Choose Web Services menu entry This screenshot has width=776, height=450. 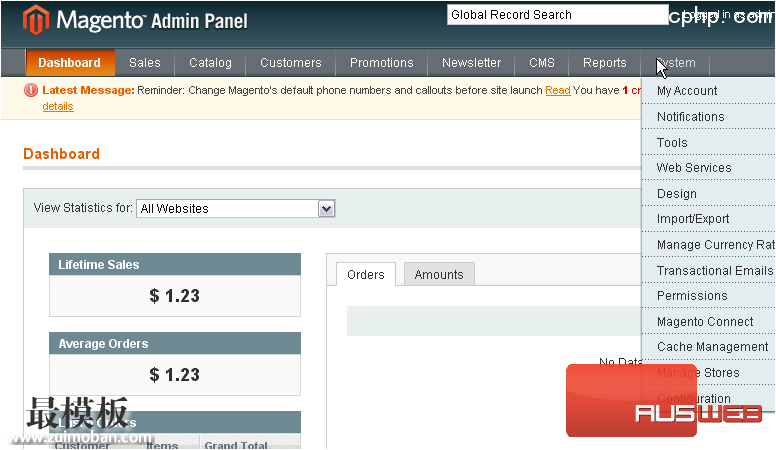pos(709,167)
